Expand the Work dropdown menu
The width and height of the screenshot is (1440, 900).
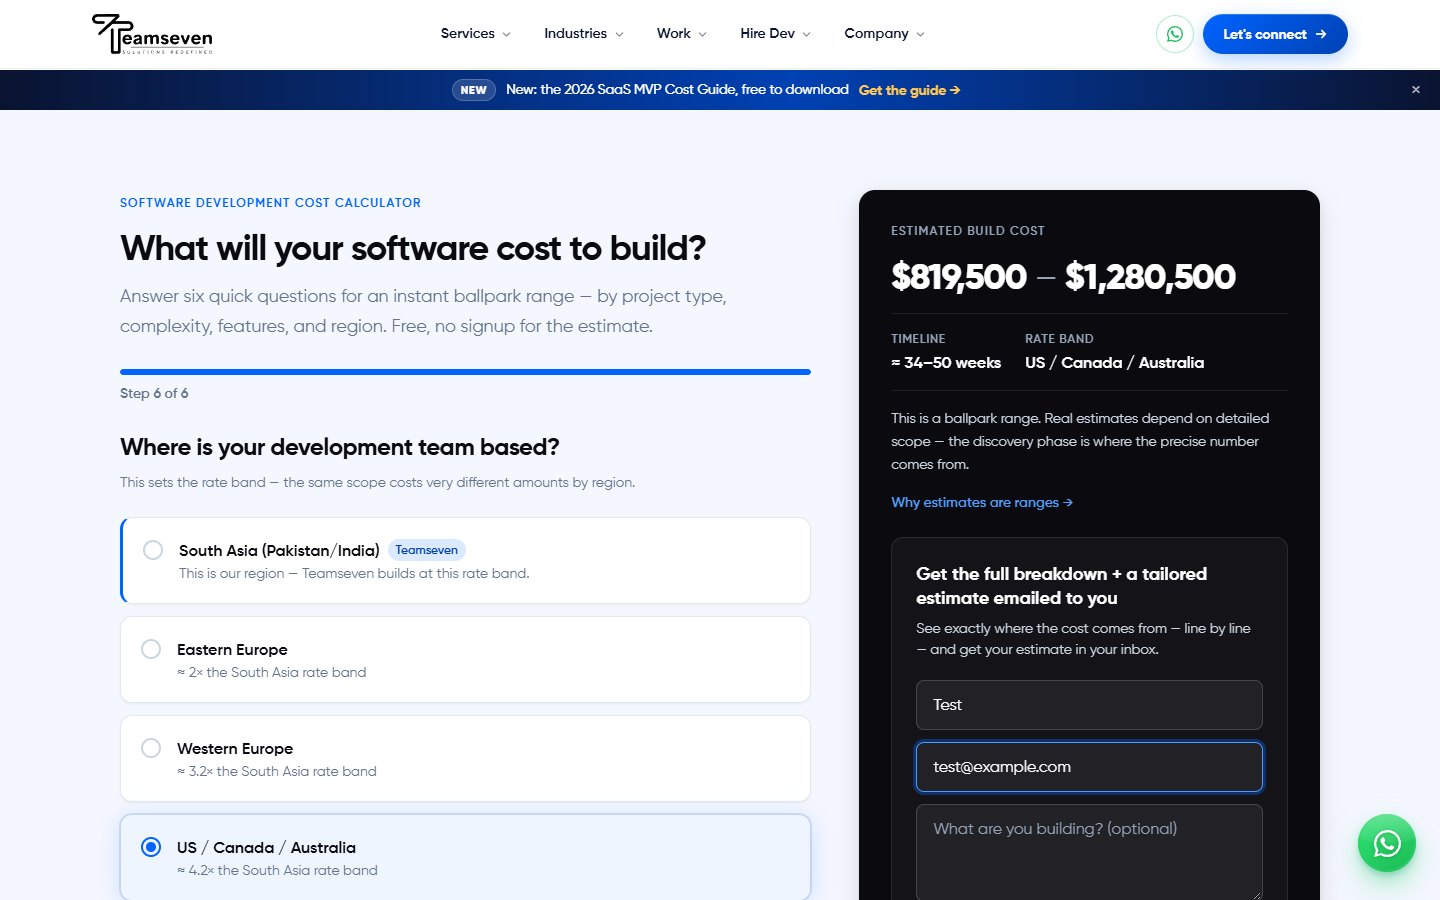tap(682, 34)
